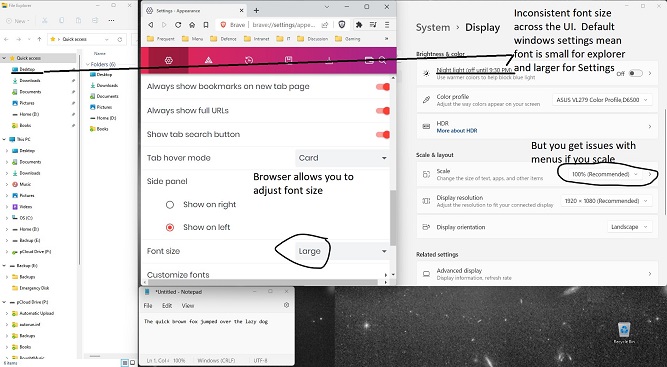
Task: Toggle Always show full URLs switch
Action: point(383,111)
